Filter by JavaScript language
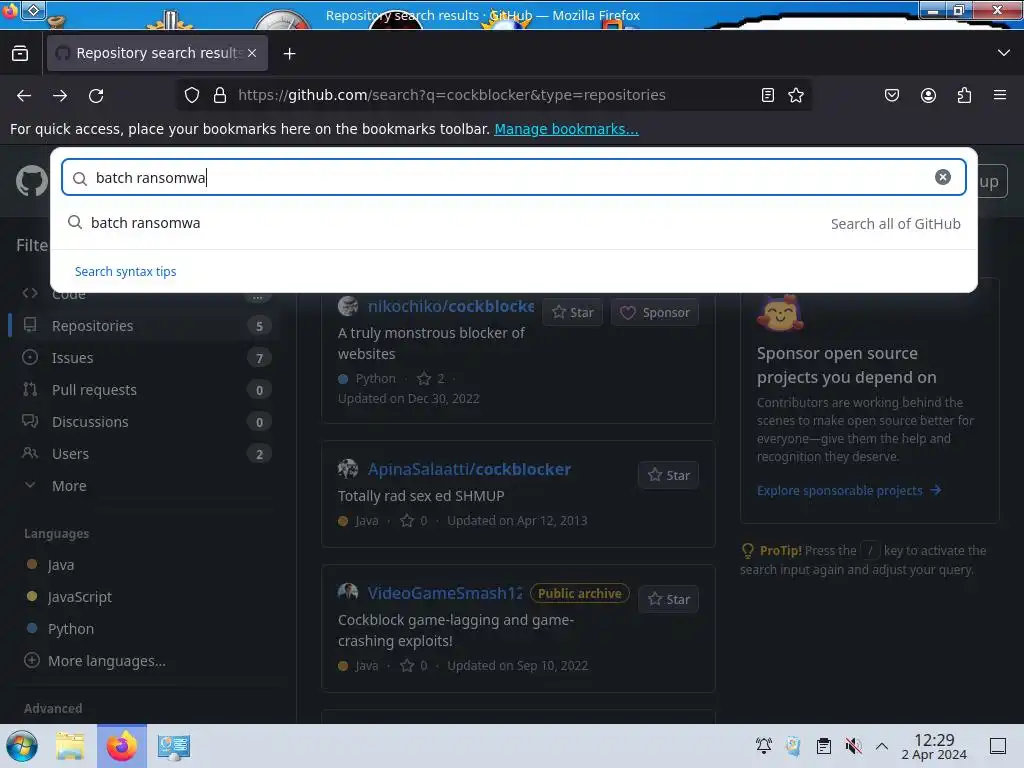 pos(79,596)
